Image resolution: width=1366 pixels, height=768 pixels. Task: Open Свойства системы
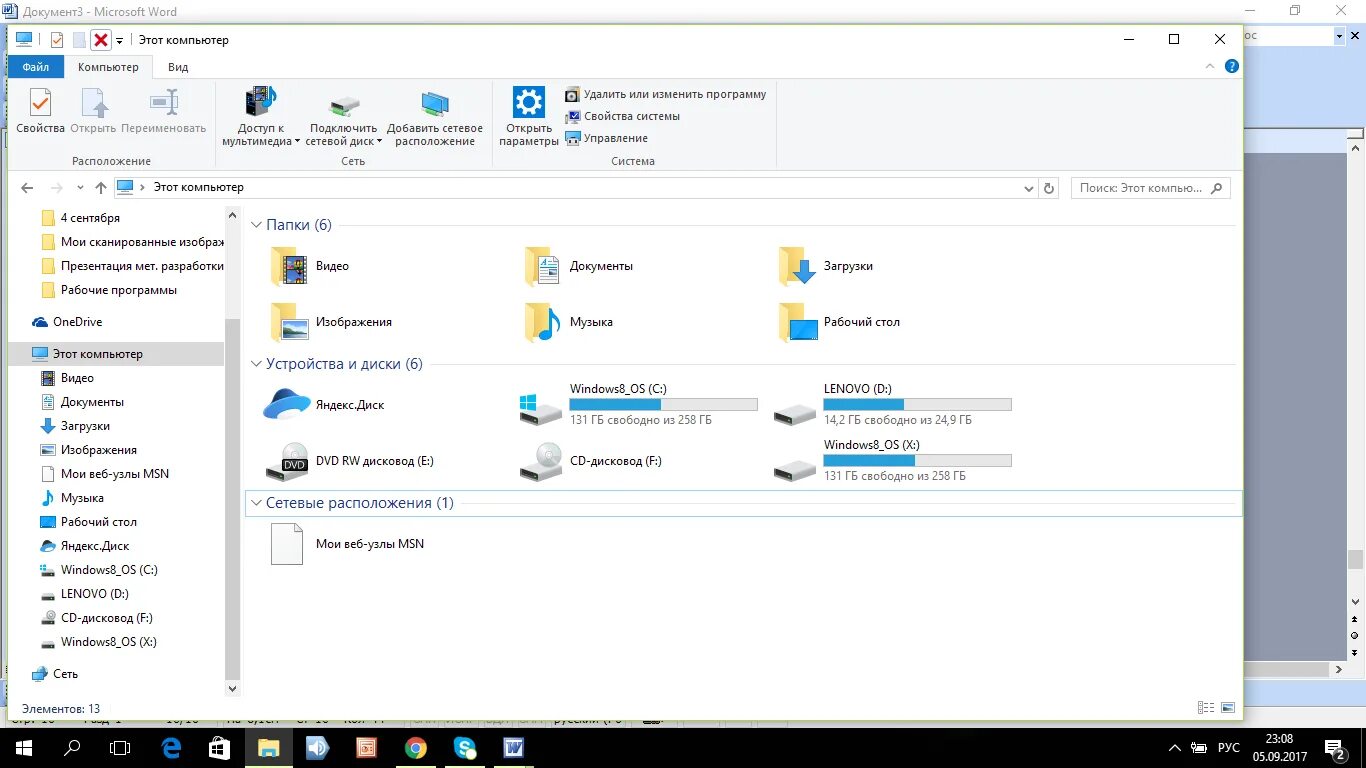[622, 116]
